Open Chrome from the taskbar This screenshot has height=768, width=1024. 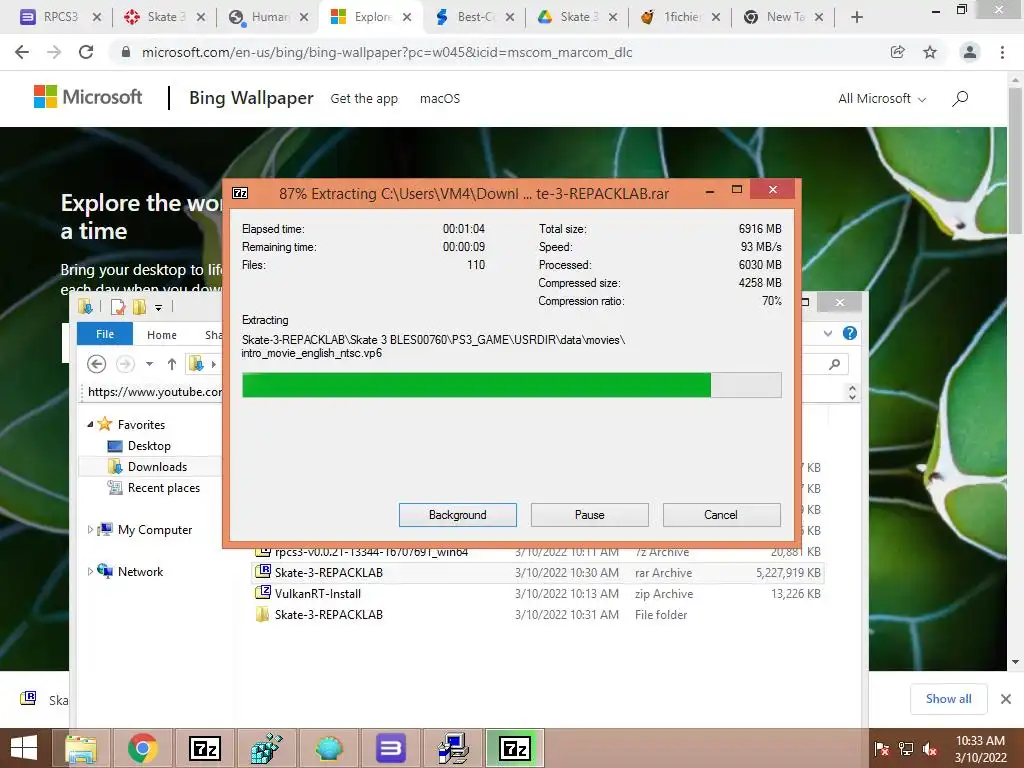142,748
